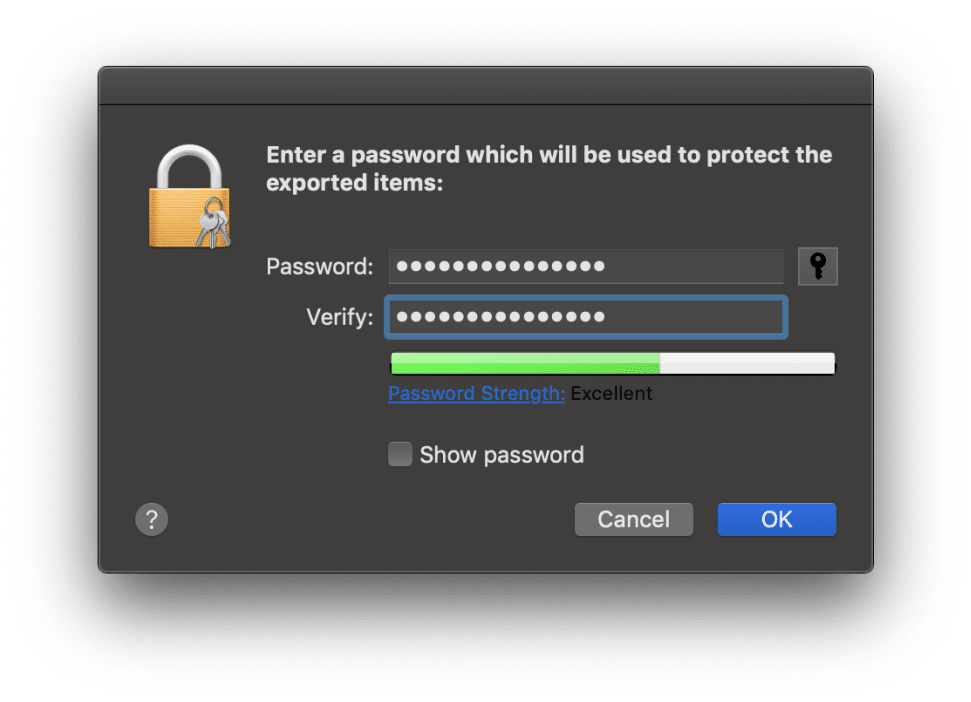The height and width of the screenshot is (702, 971).
Task: Click the masked dots in the Password field
Action: tap(500, 267)
